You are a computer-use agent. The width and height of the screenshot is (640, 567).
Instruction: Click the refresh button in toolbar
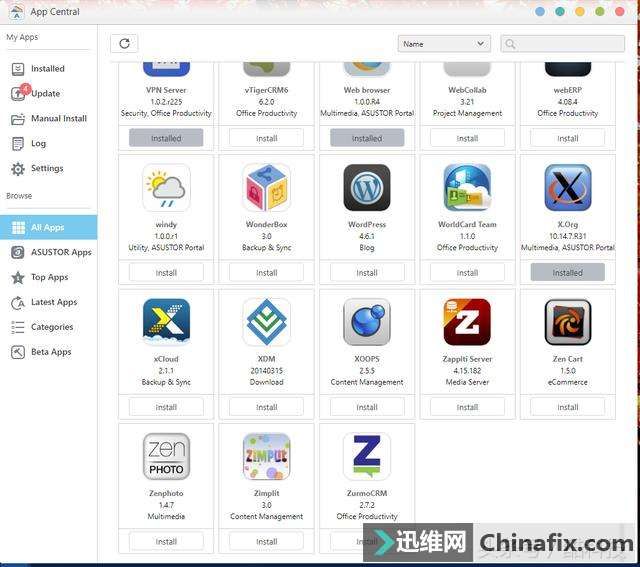124,43
